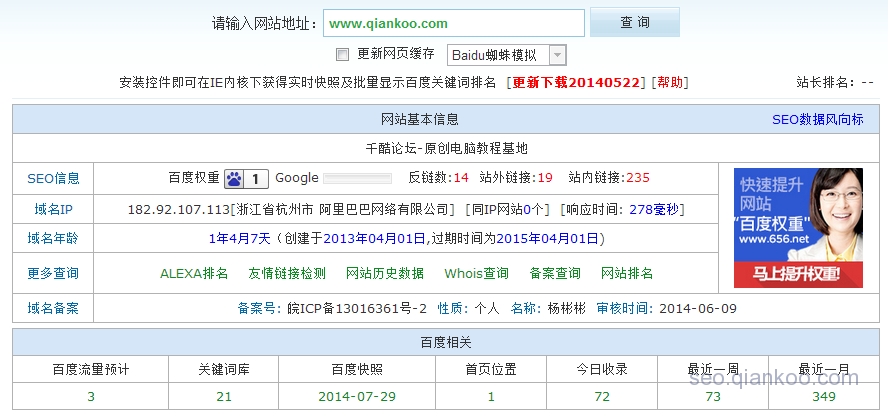Click the 审核时间 date 2014-06-09
This screenshot has height=414, width=888.
698,309
